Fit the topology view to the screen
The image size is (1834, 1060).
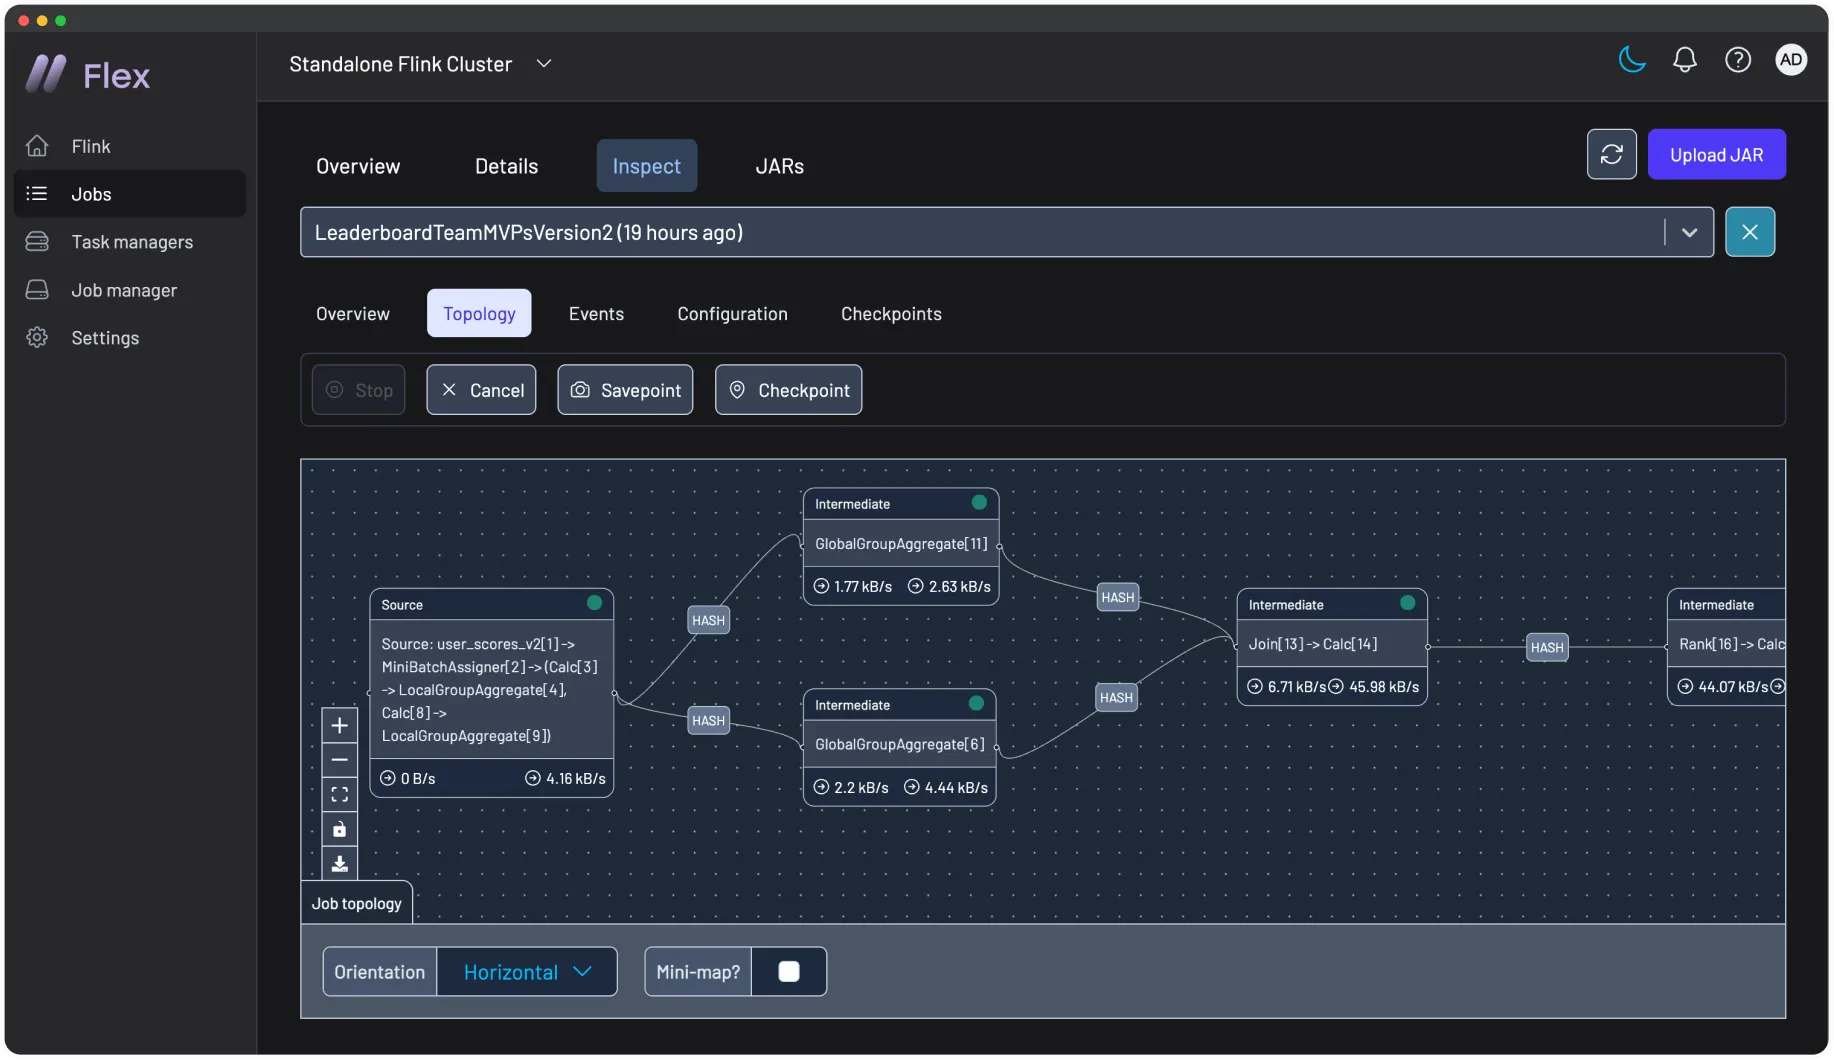coord(340,795)
